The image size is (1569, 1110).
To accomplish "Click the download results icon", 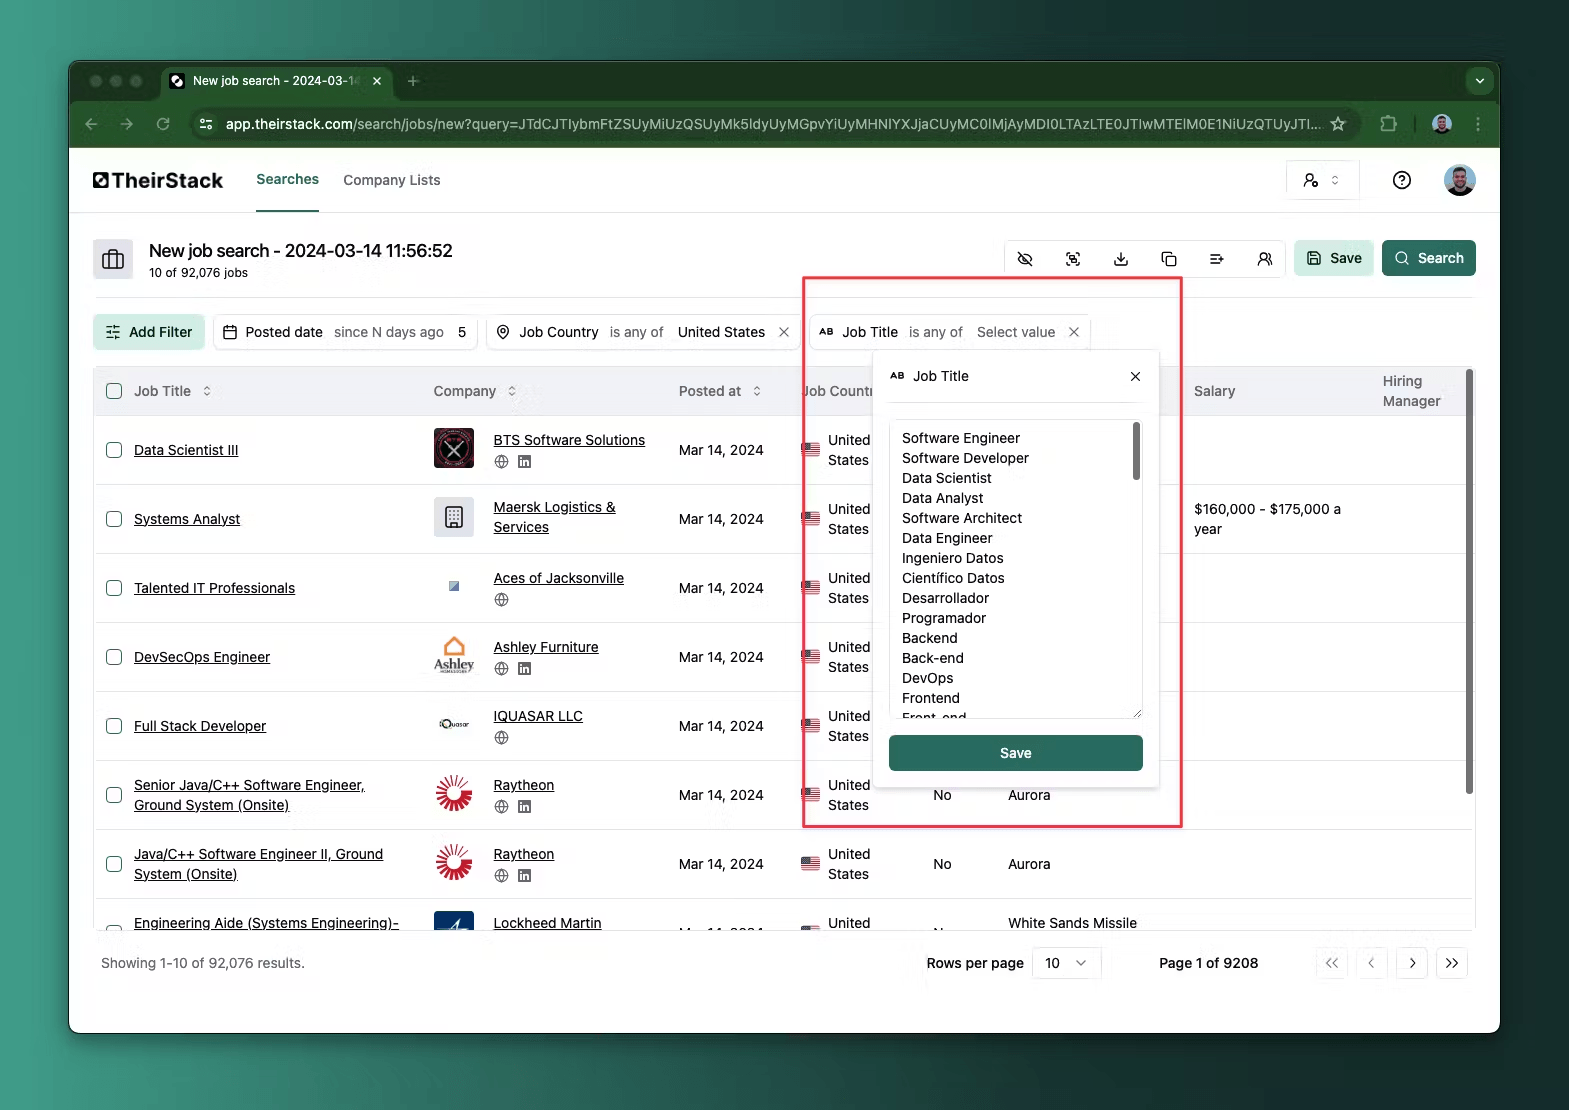I will tap(1121, 259).
